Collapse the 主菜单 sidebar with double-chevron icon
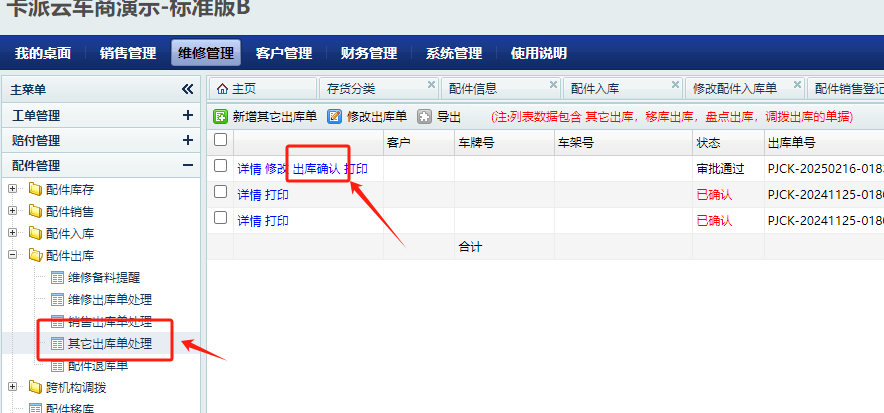Image resolution: width=884 pixels, height=413 pixels. pos(187,89)
